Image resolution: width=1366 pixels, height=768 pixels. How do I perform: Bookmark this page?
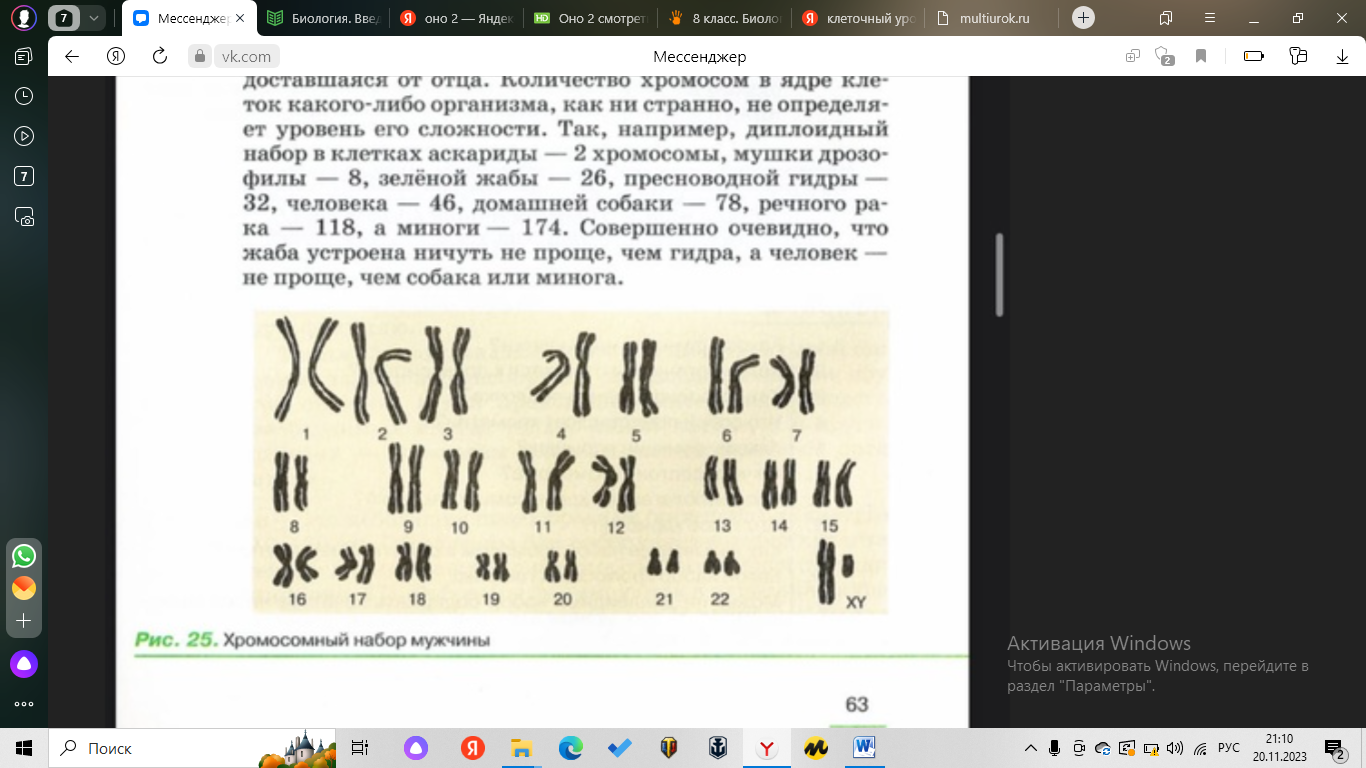click(x=1201, y=57)
